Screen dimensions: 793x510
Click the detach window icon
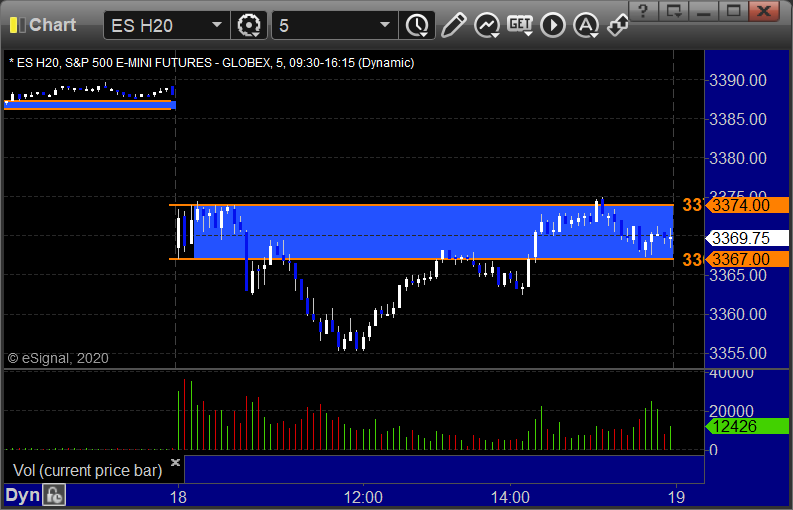674,10
